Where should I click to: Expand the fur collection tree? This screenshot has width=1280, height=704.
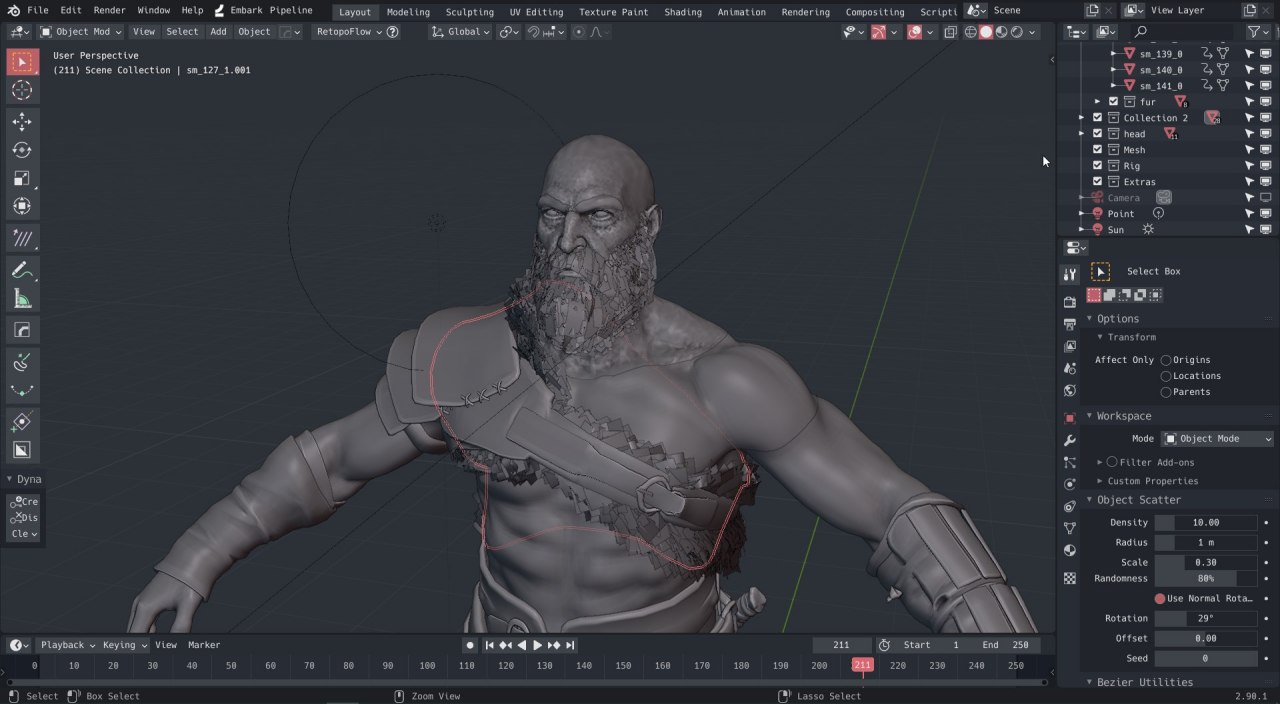[1097, 102]
